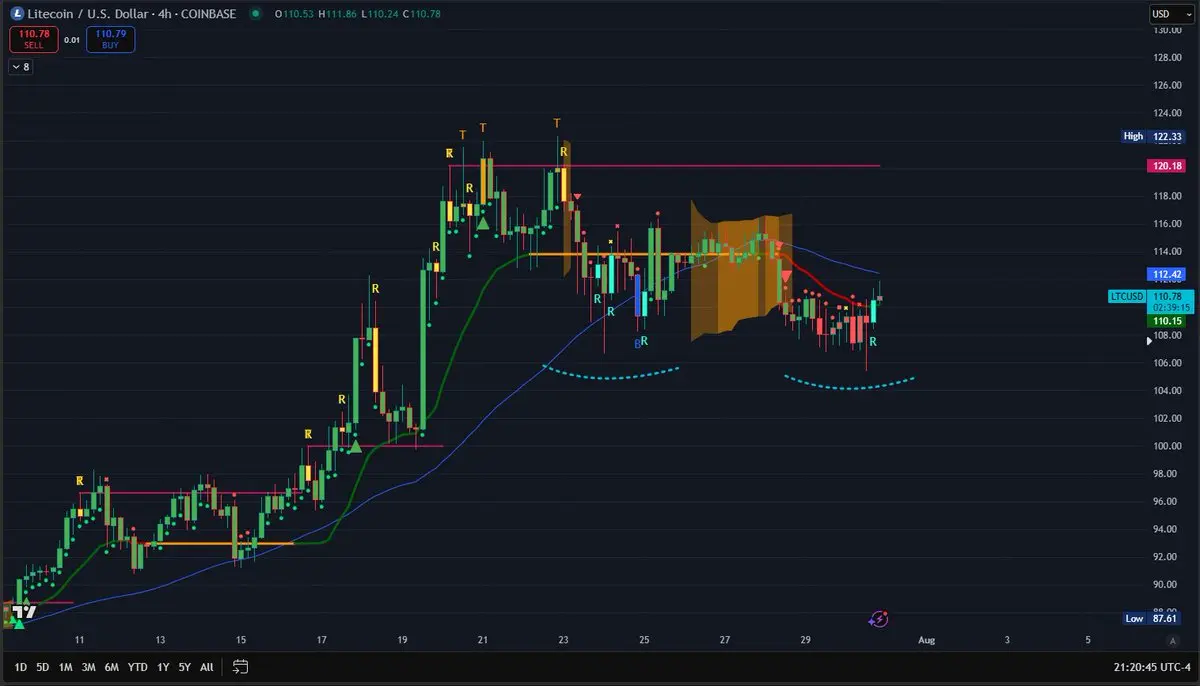
Task: Select the All date range
Action: [207, 666]
